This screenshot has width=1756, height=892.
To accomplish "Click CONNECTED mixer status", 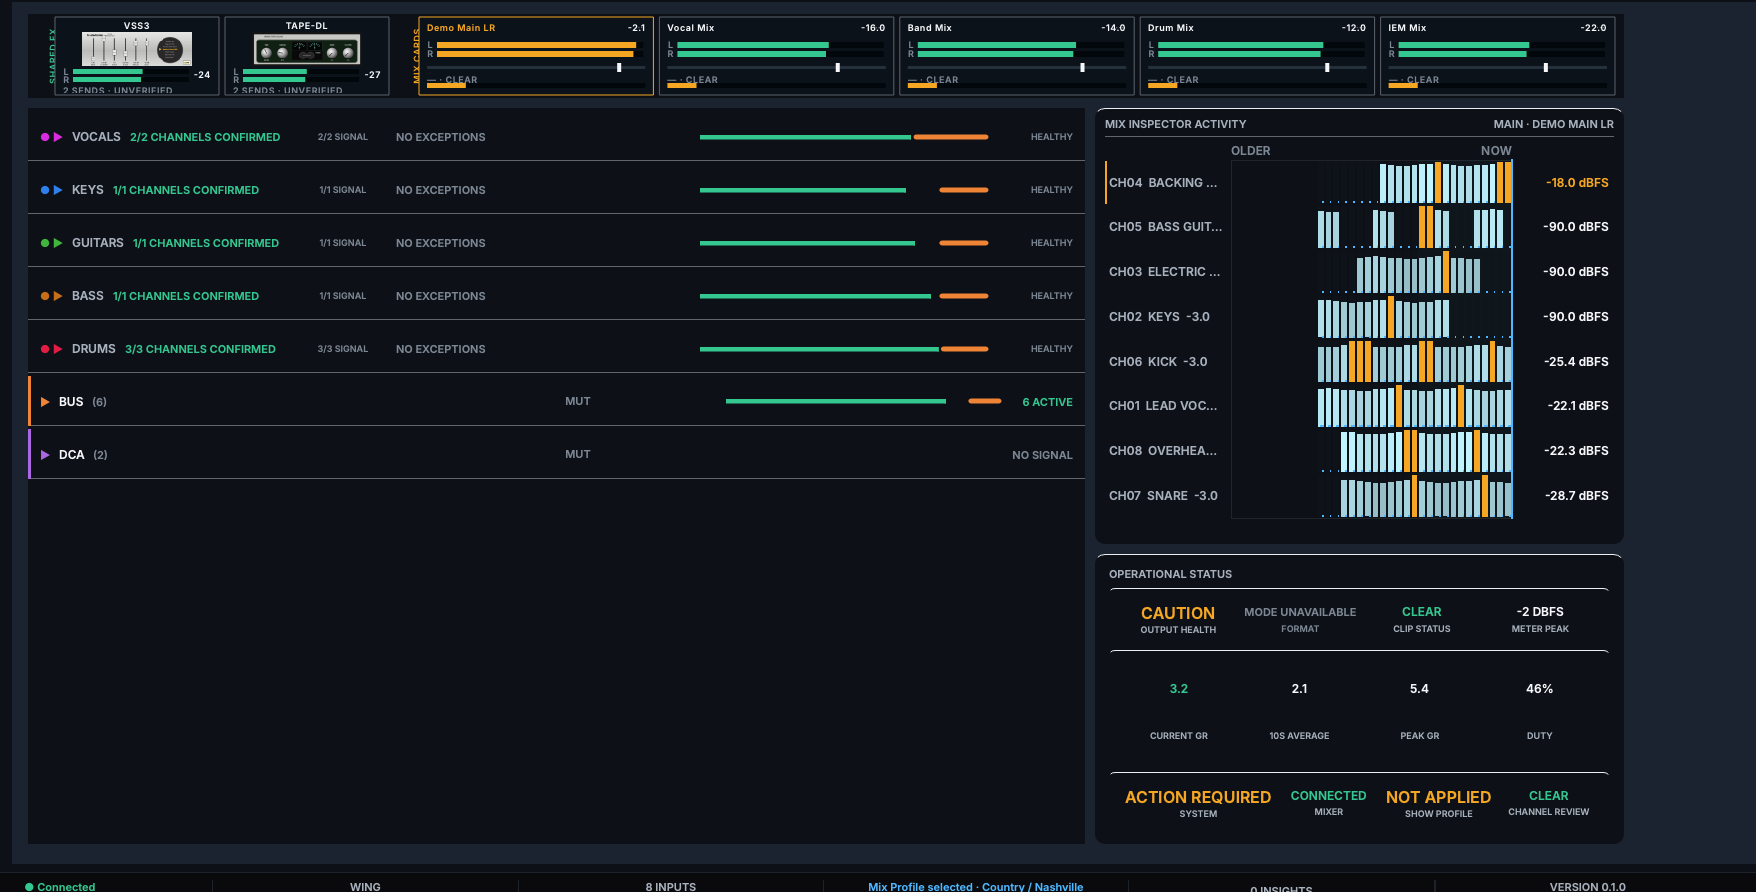I will (1328, 796).
